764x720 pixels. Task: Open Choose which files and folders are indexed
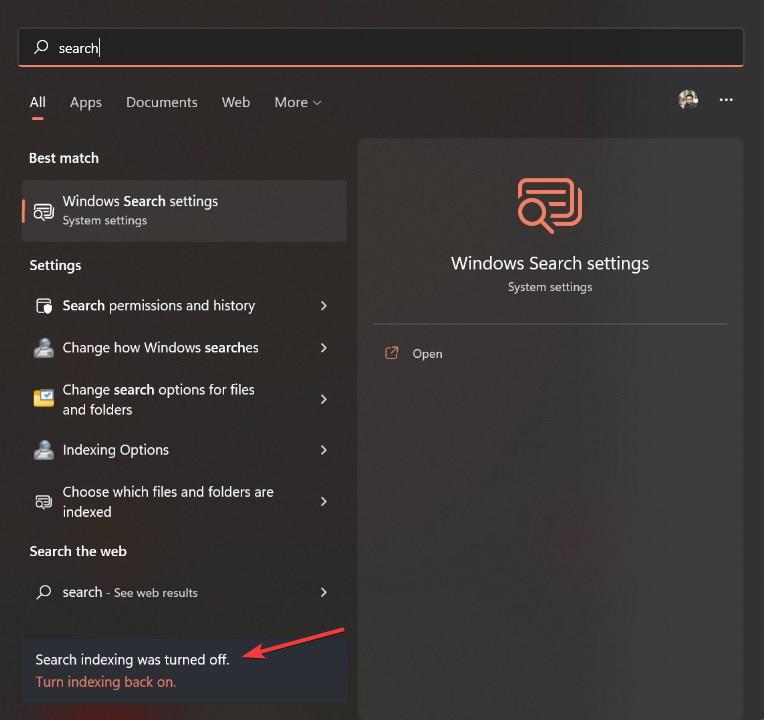click(184, 501)
